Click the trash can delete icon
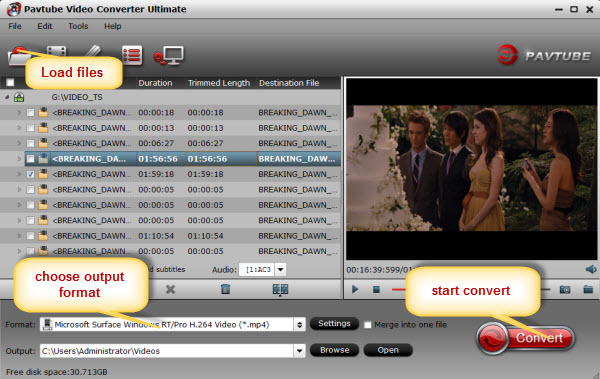The height and width of the screenshot is (379, 600). tap(225, 289)
